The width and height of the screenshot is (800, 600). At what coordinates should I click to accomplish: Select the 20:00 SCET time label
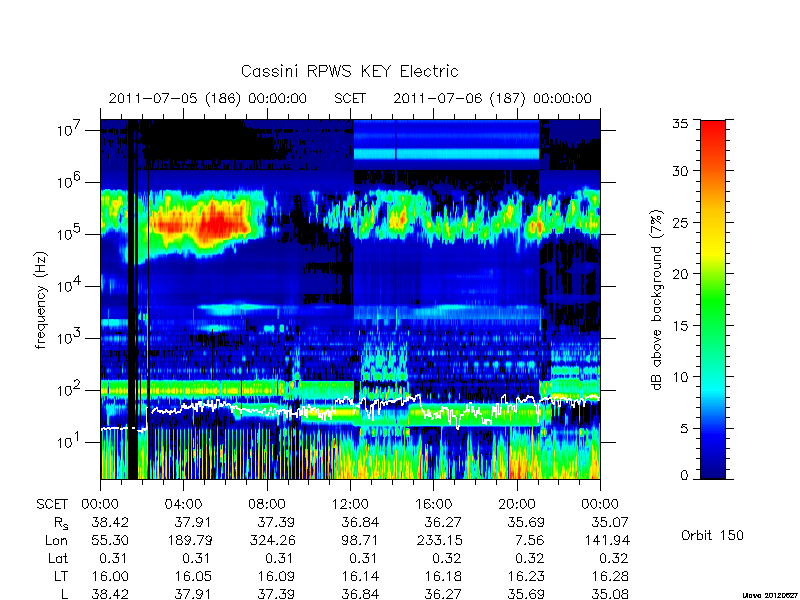pos(517,505)
